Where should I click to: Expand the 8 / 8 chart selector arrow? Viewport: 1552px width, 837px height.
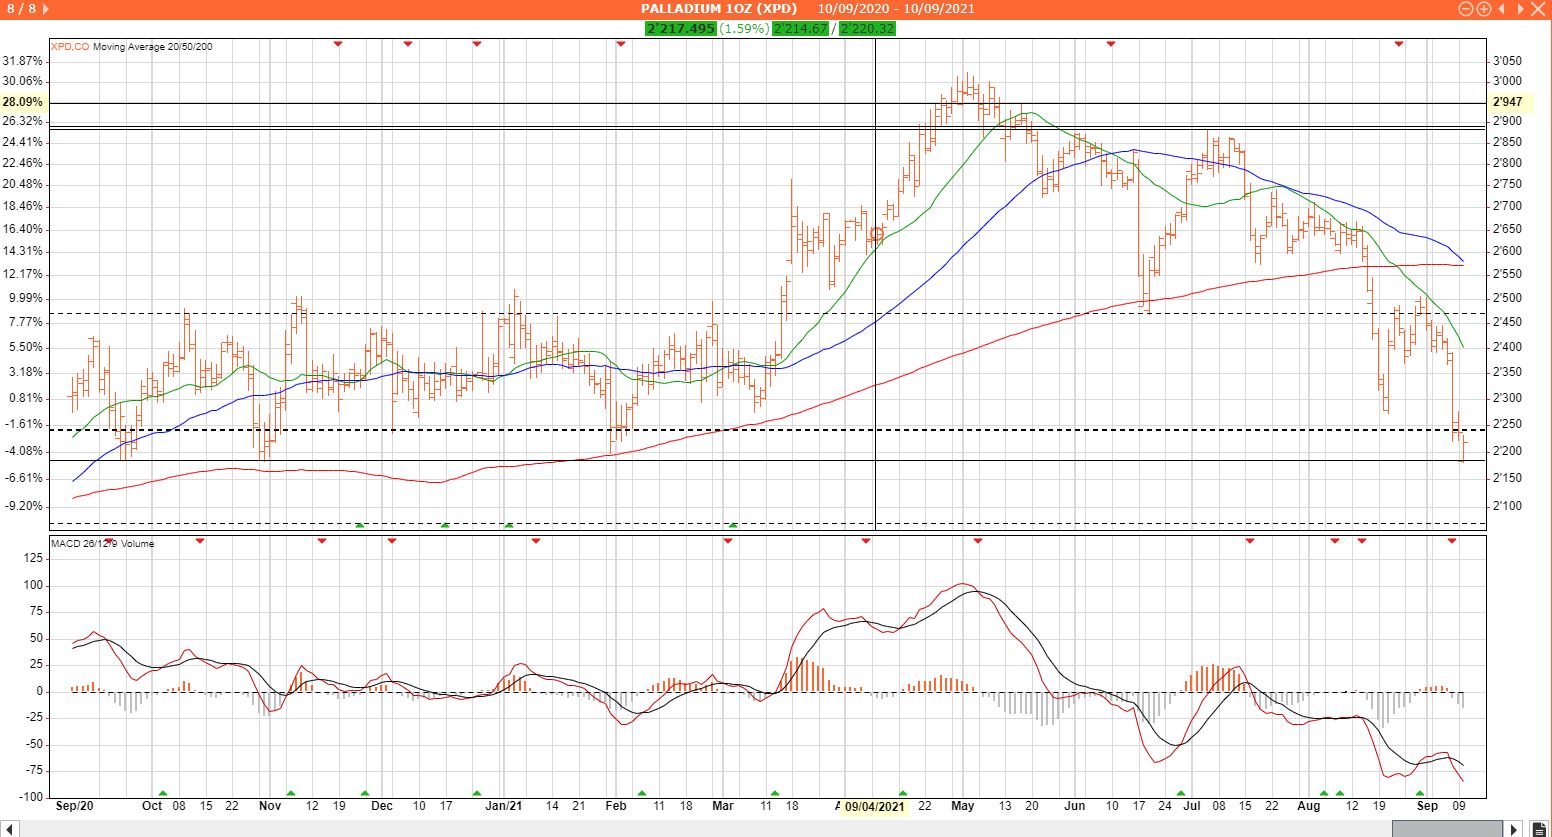click(46, 9)
